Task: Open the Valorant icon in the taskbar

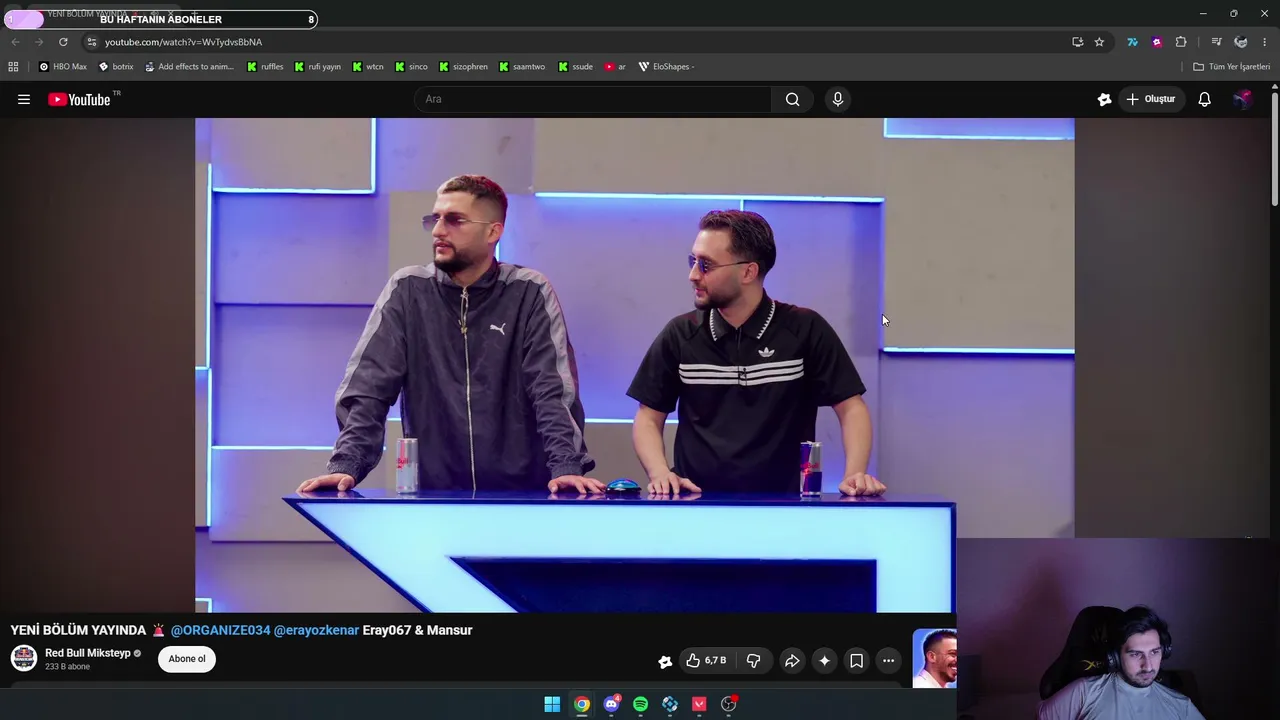Action: point(699,704)
